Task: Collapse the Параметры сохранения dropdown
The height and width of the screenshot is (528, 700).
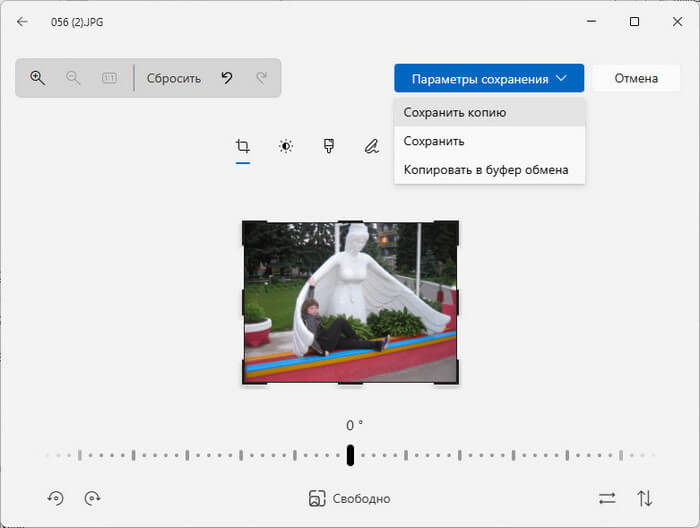Action: pos(488,79)
